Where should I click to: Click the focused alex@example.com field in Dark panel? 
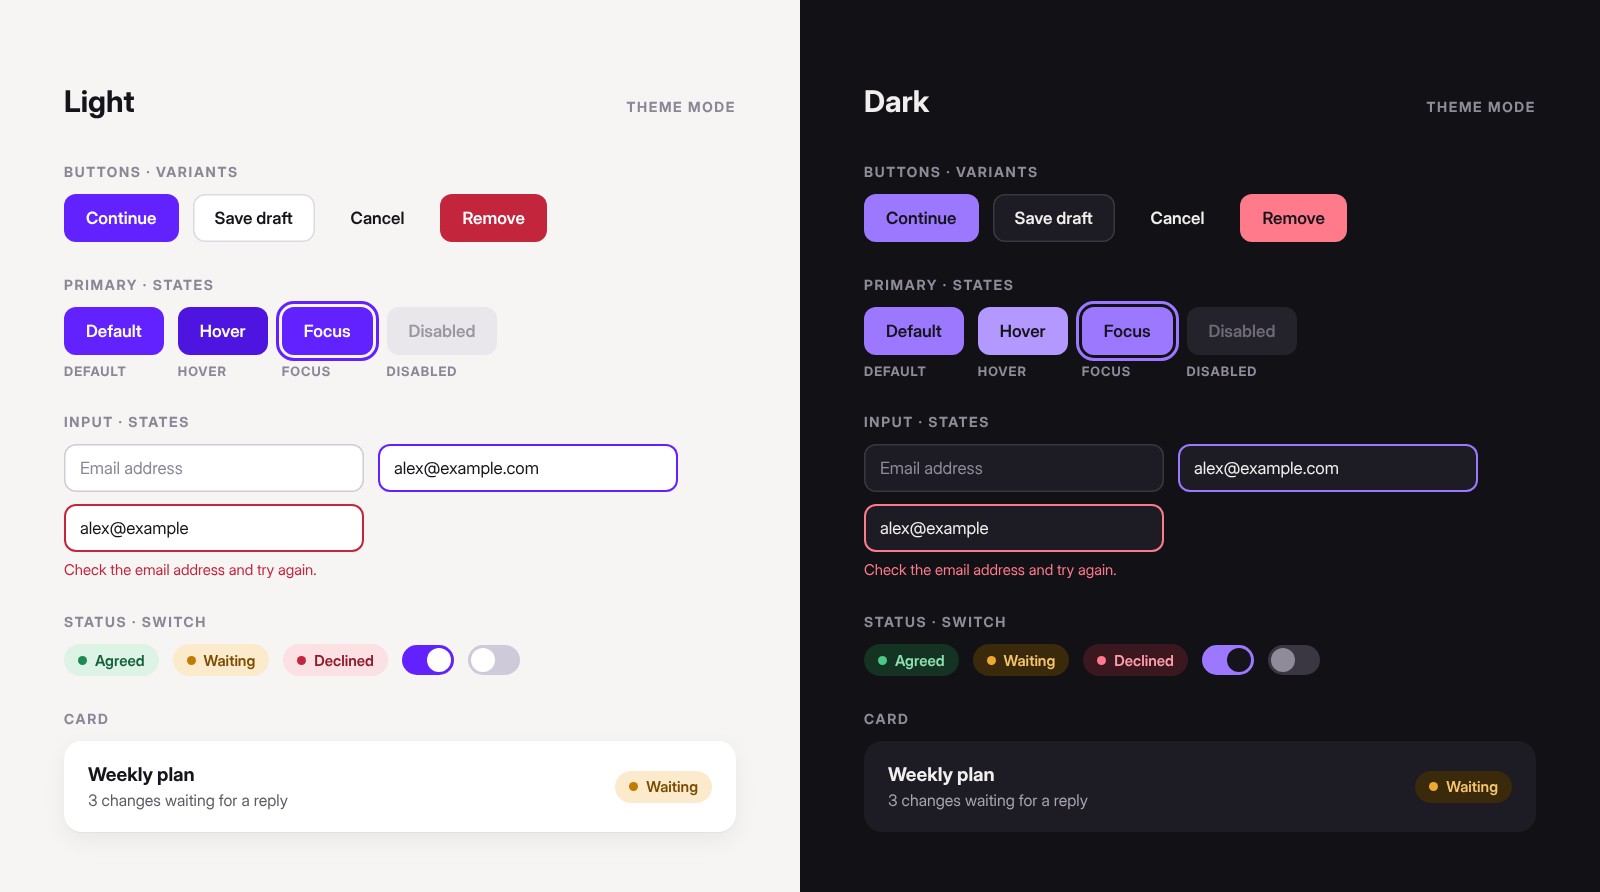[1328, 468]
